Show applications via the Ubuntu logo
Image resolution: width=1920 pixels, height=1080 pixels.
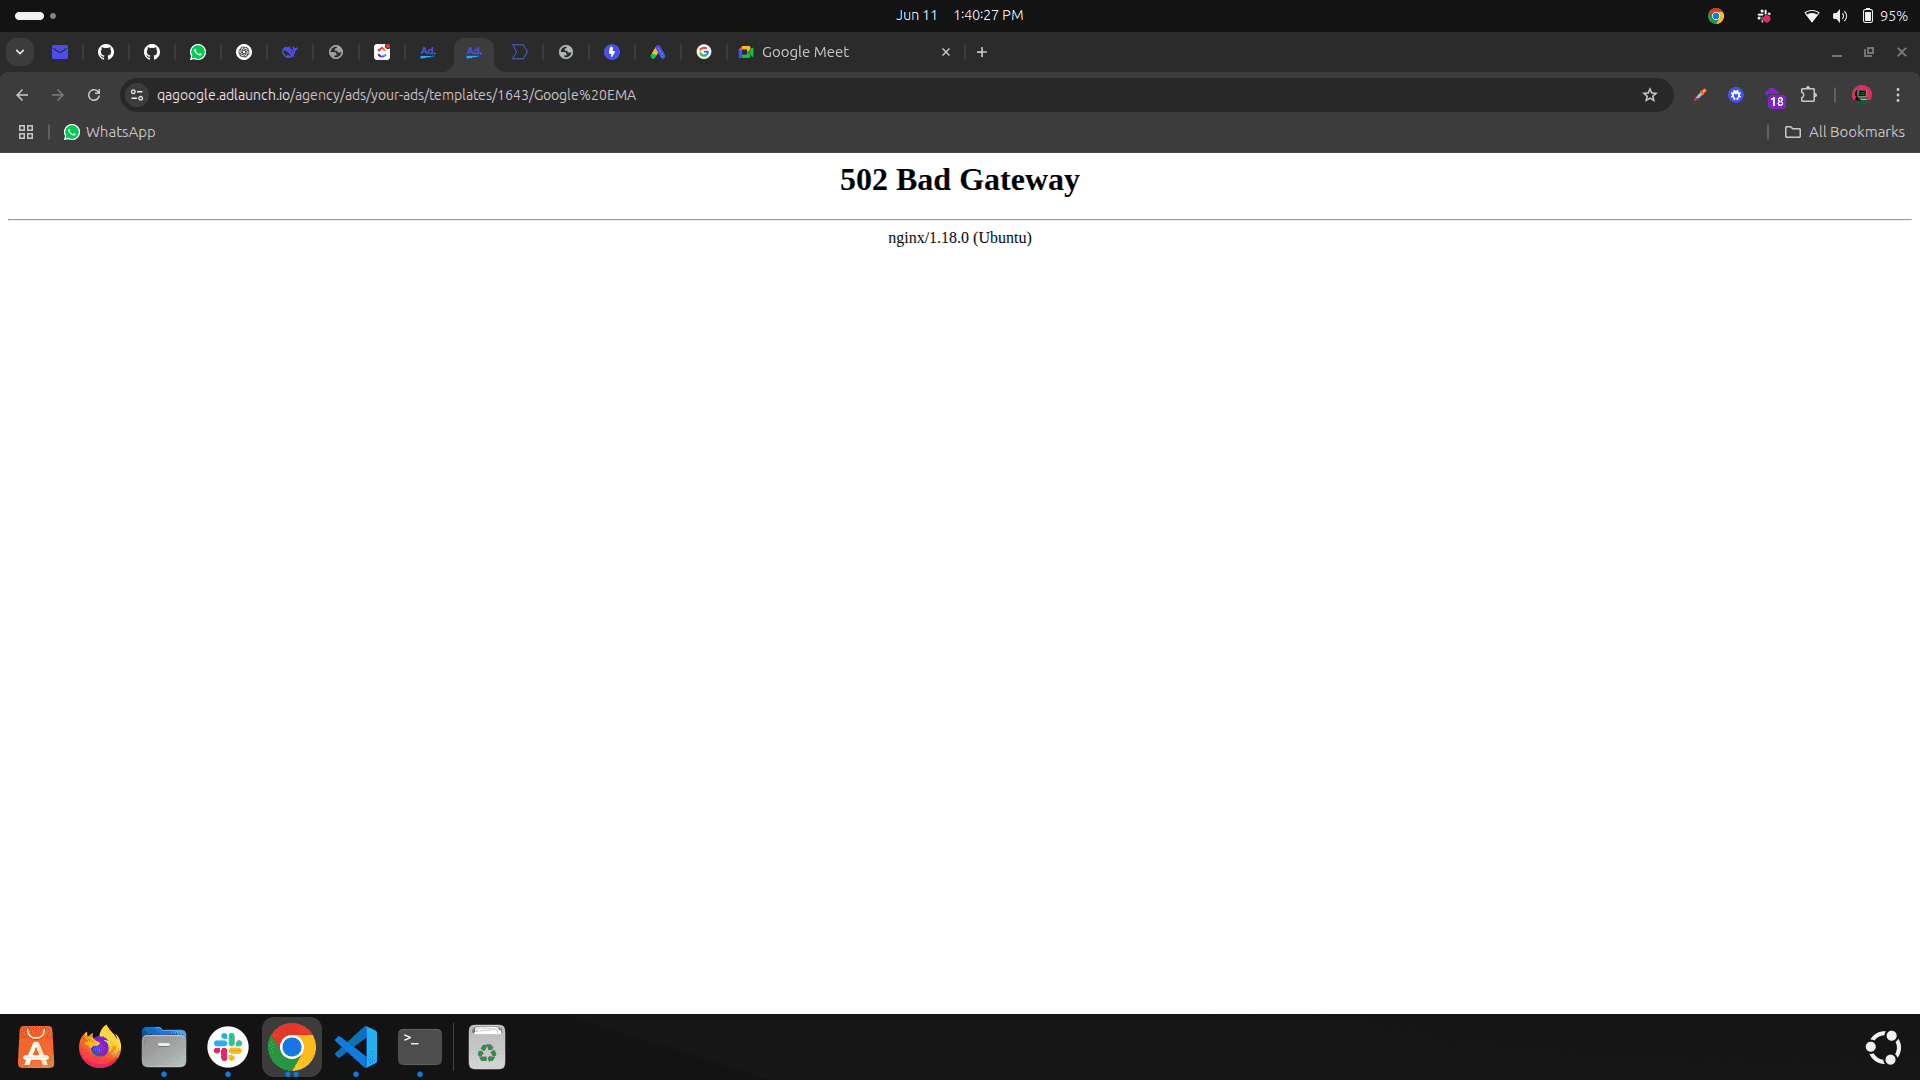[x=1884, y=1047]
